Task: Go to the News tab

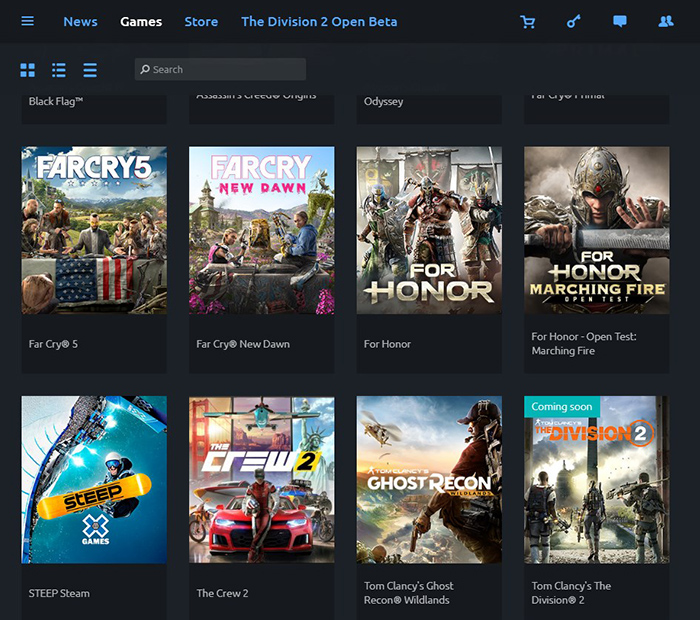Action: 80,21
